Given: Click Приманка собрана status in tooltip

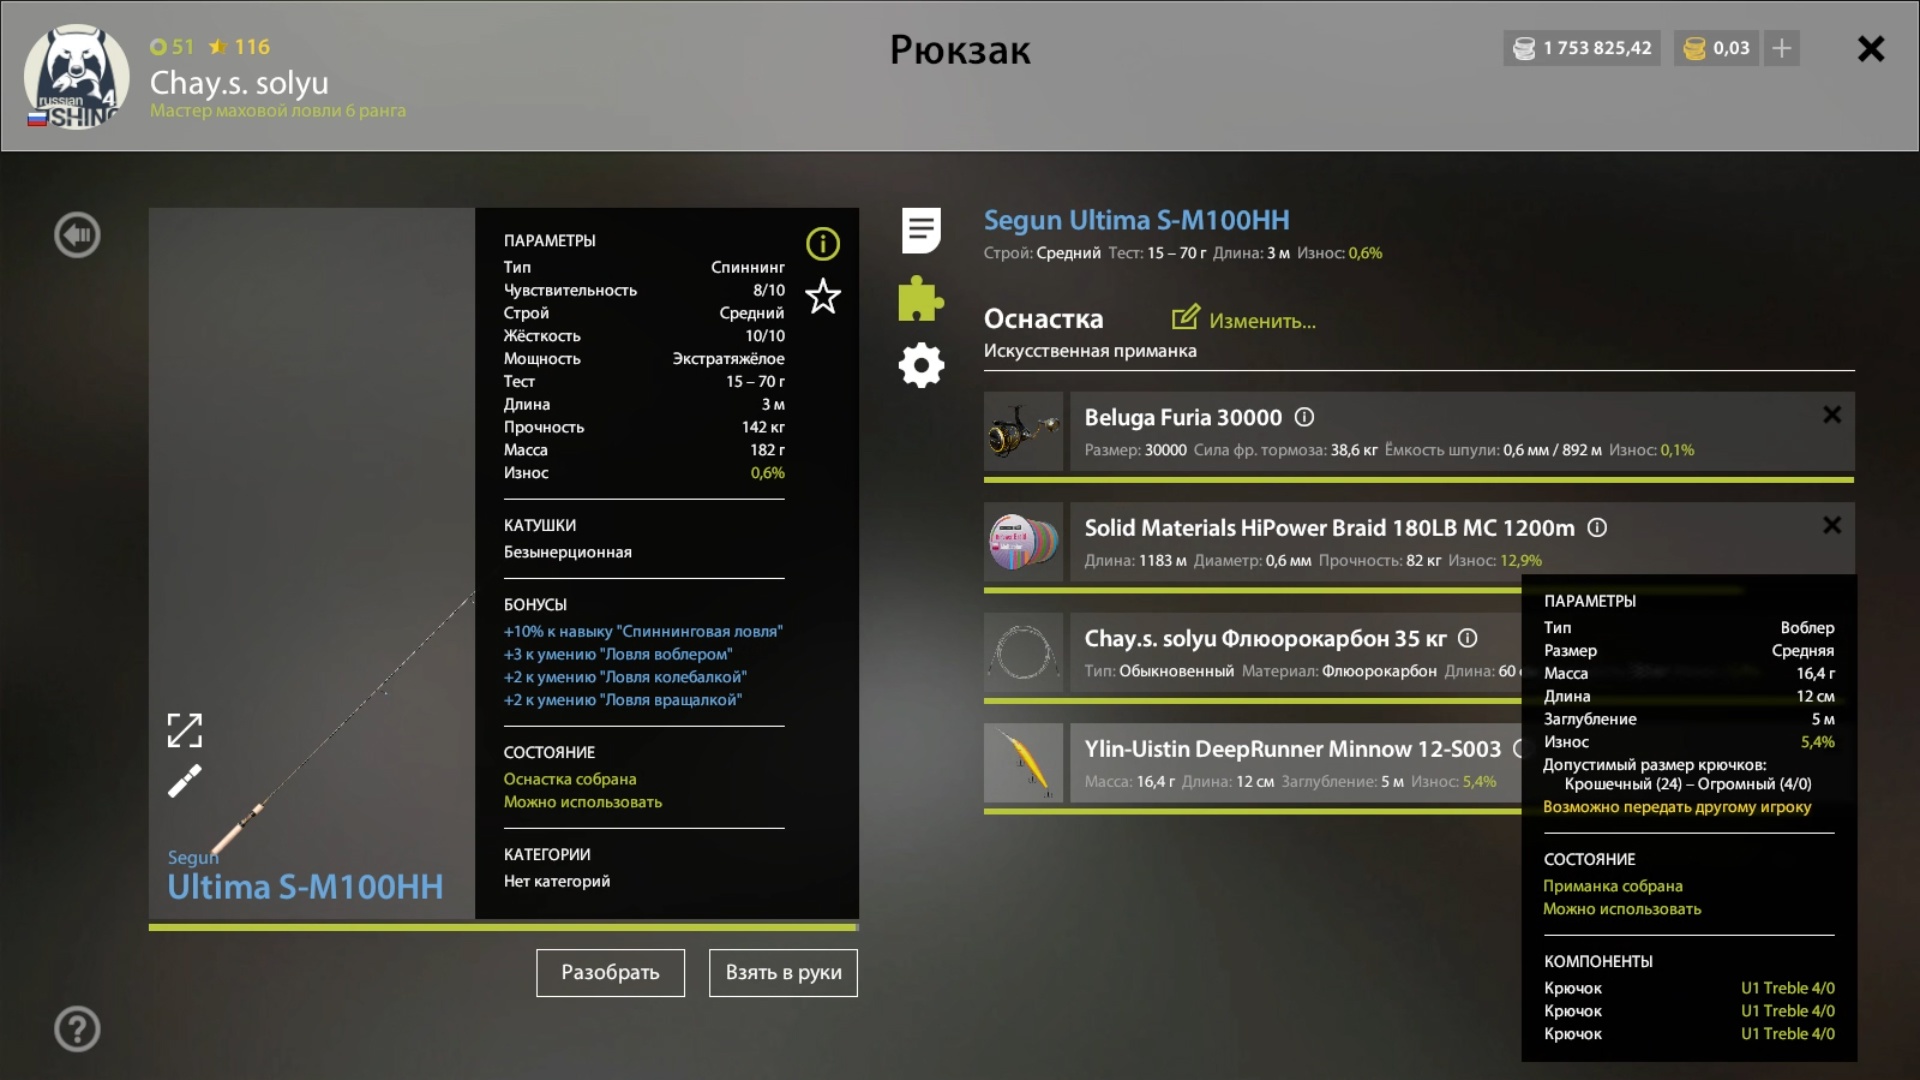Looking at the screenshot, I should (1612, 886).
